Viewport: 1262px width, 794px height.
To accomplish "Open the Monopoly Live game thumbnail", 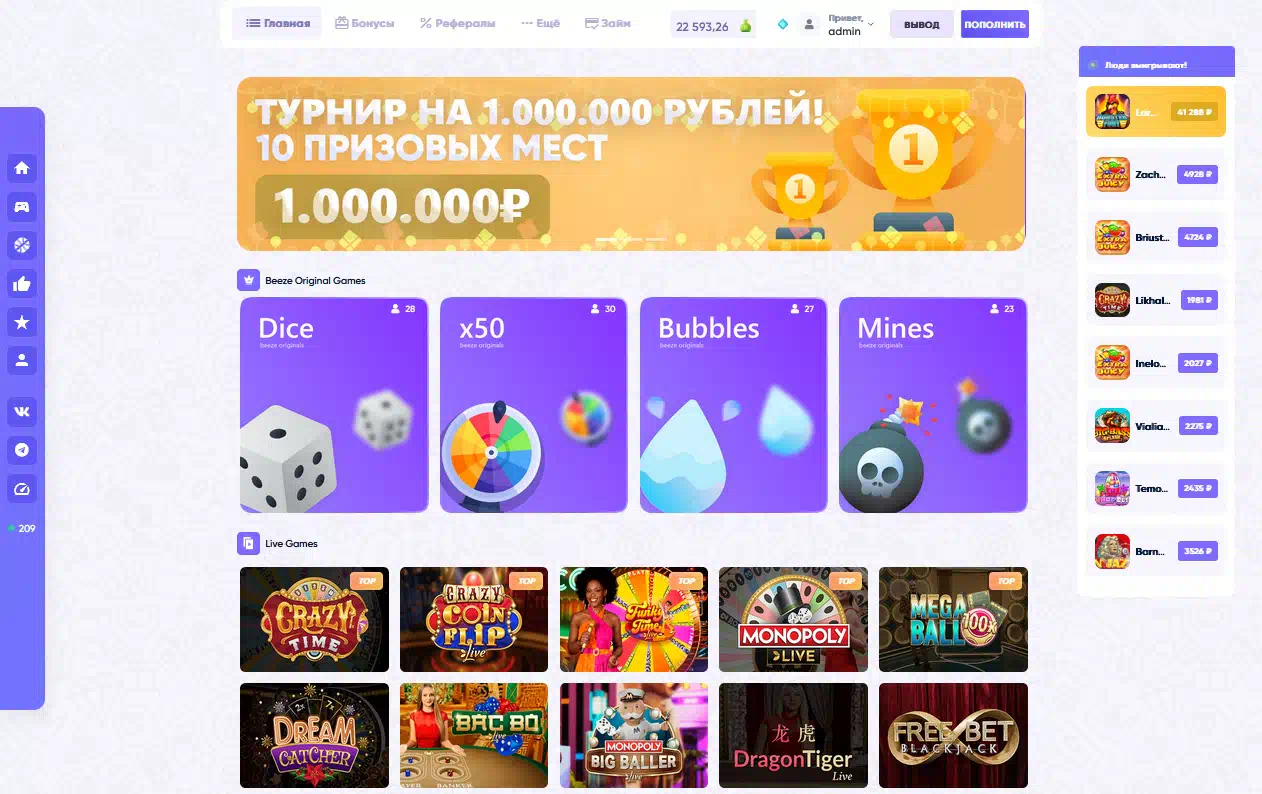I will click(793, 619).
